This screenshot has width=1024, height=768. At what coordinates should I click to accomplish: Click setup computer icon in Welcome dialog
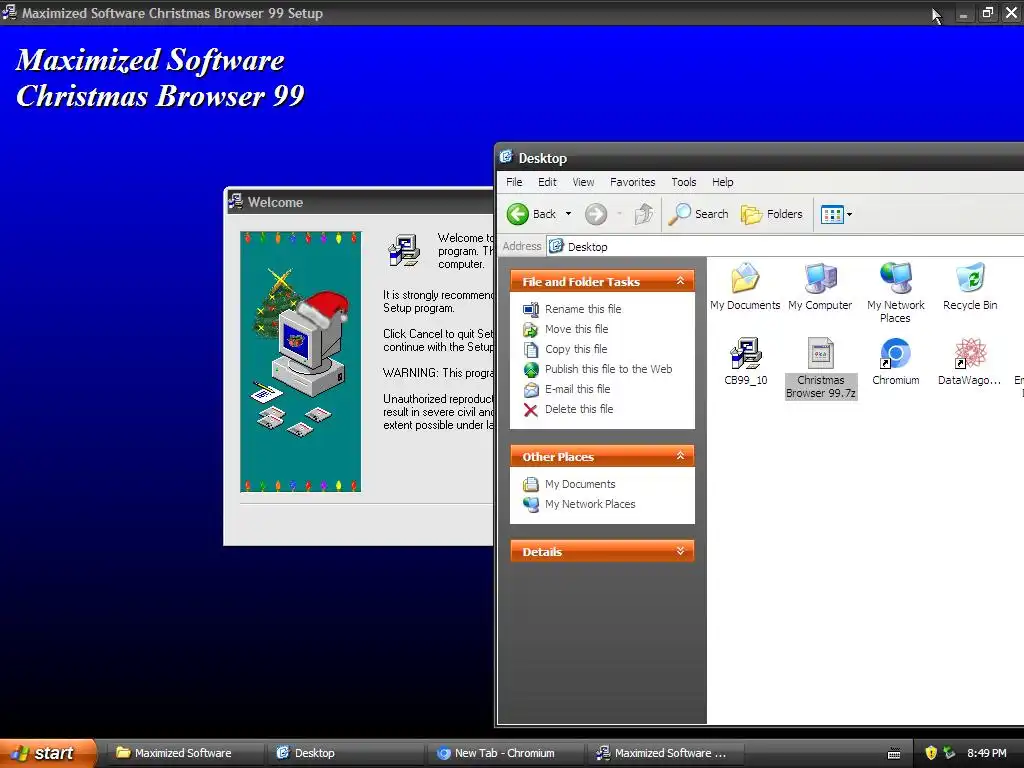pos(404,250)
